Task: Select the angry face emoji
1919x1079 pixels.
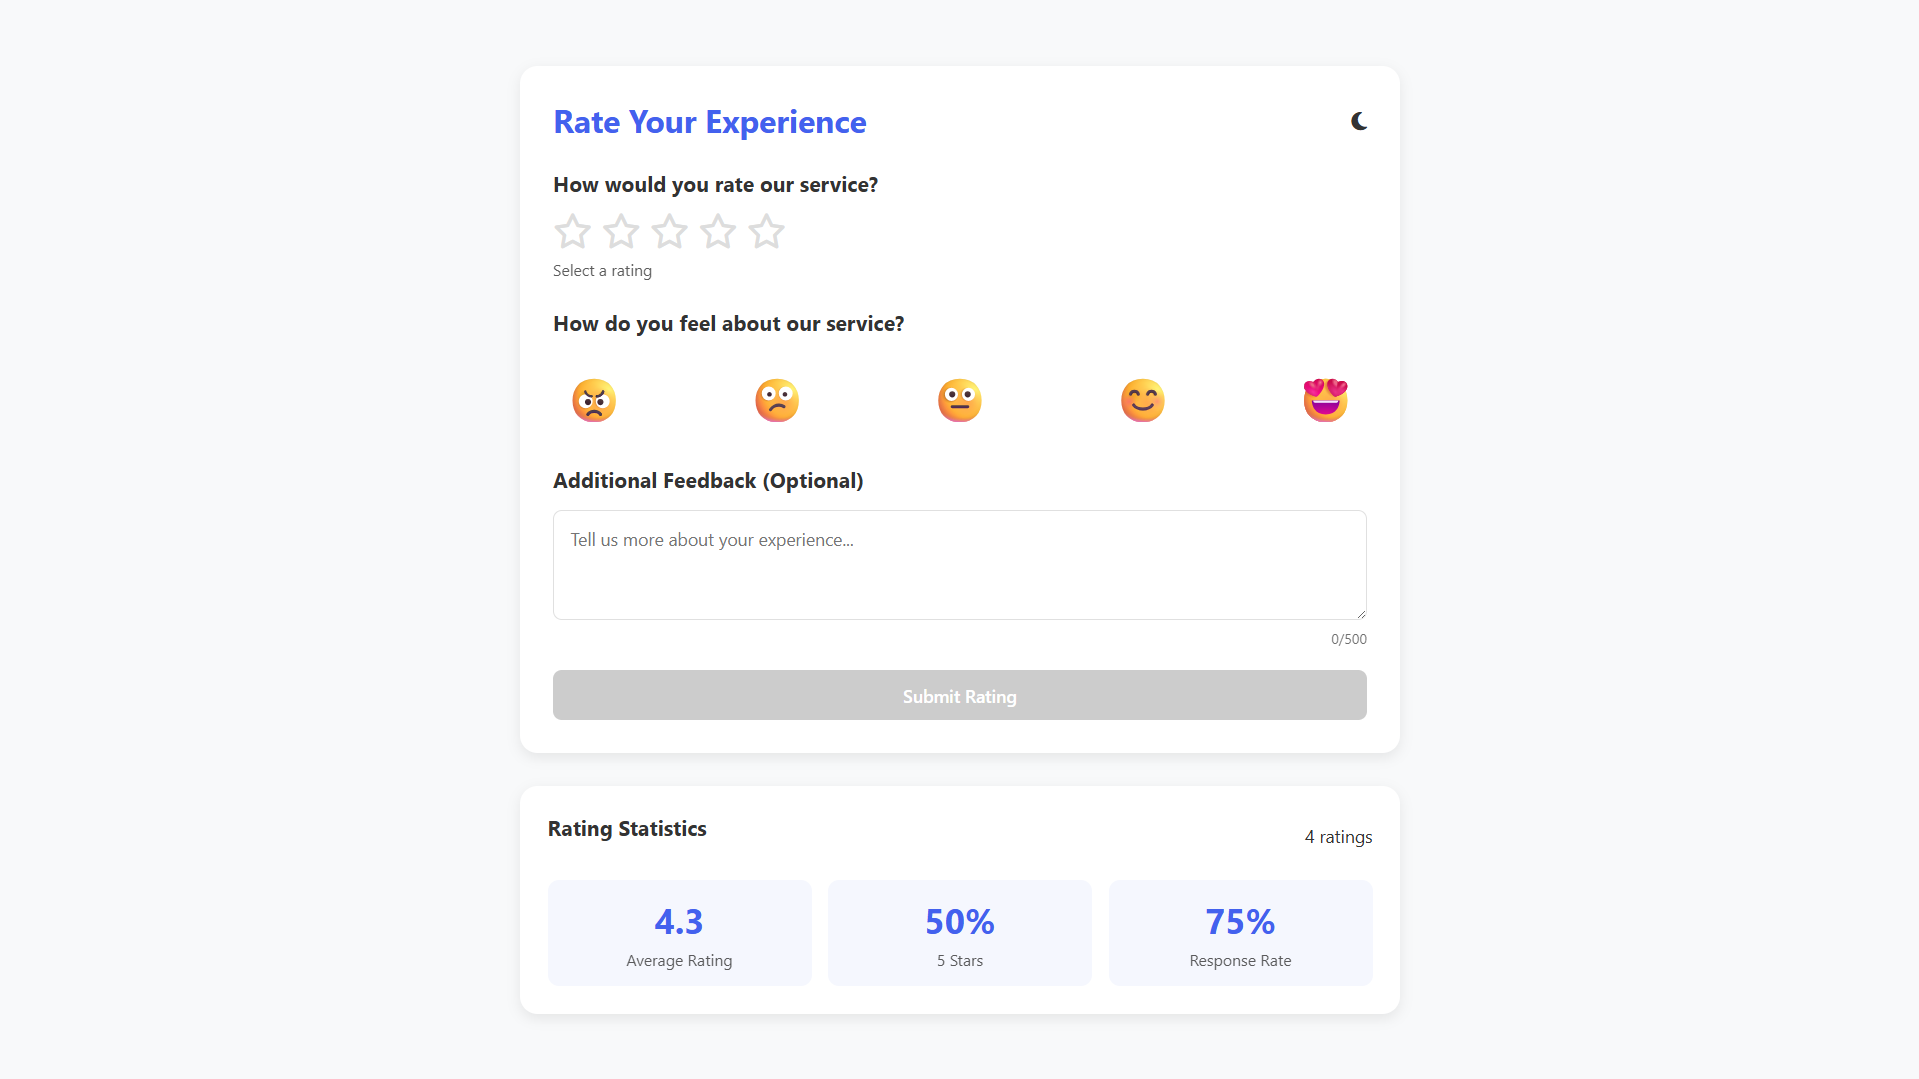Action: 594,401
